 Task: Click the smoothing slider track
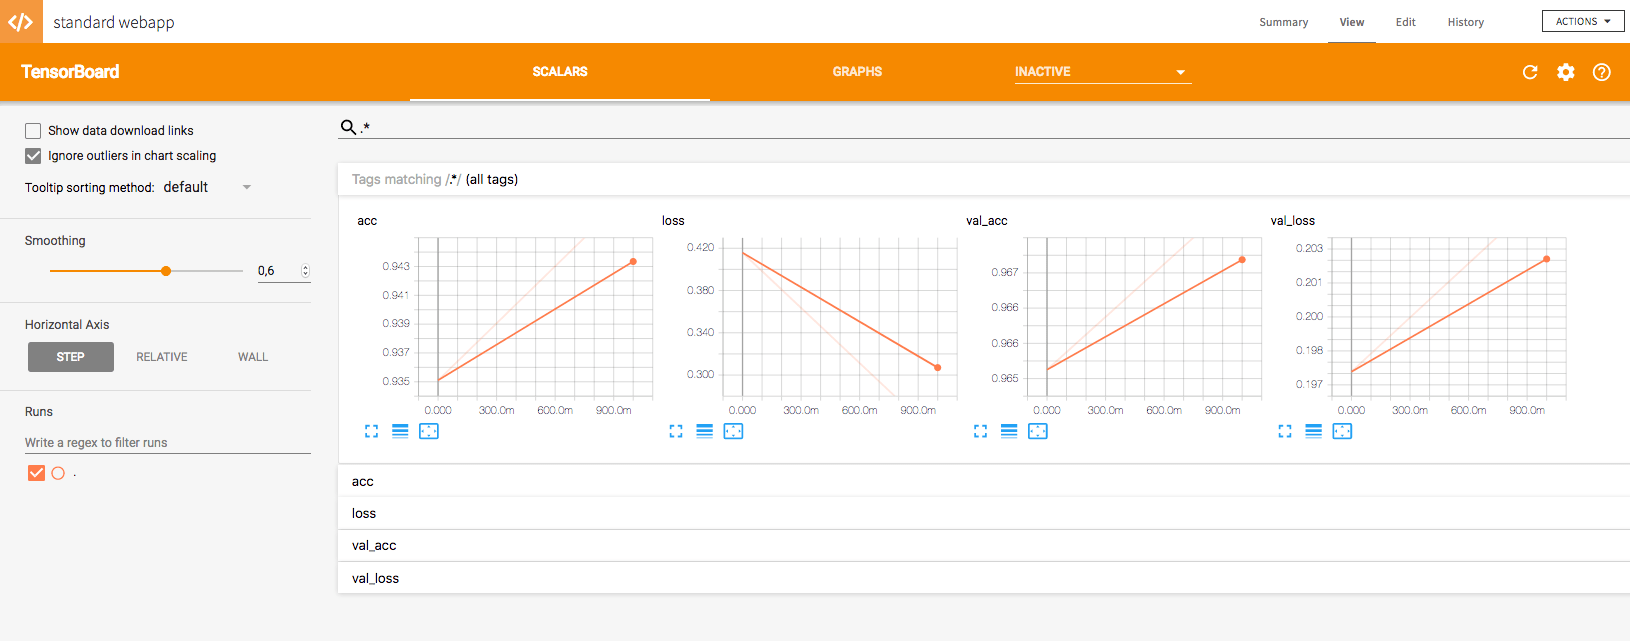point(146,271)
